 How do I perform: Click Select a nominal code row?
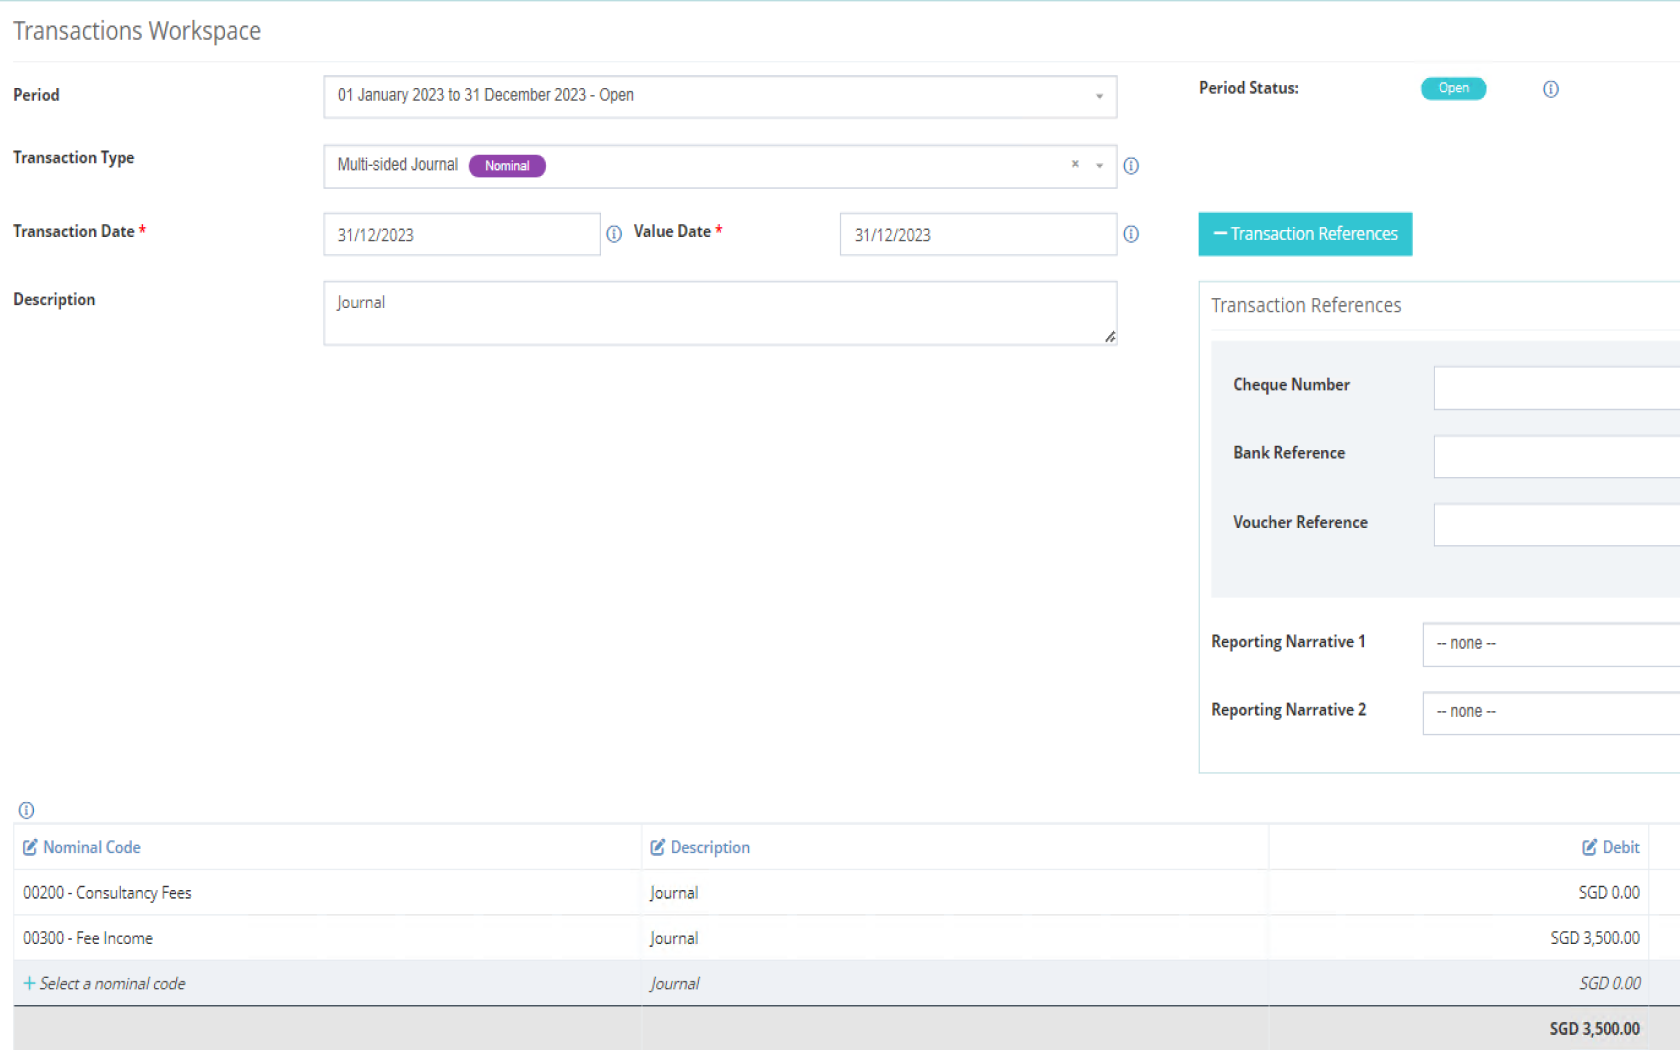(x=112, y=984)
